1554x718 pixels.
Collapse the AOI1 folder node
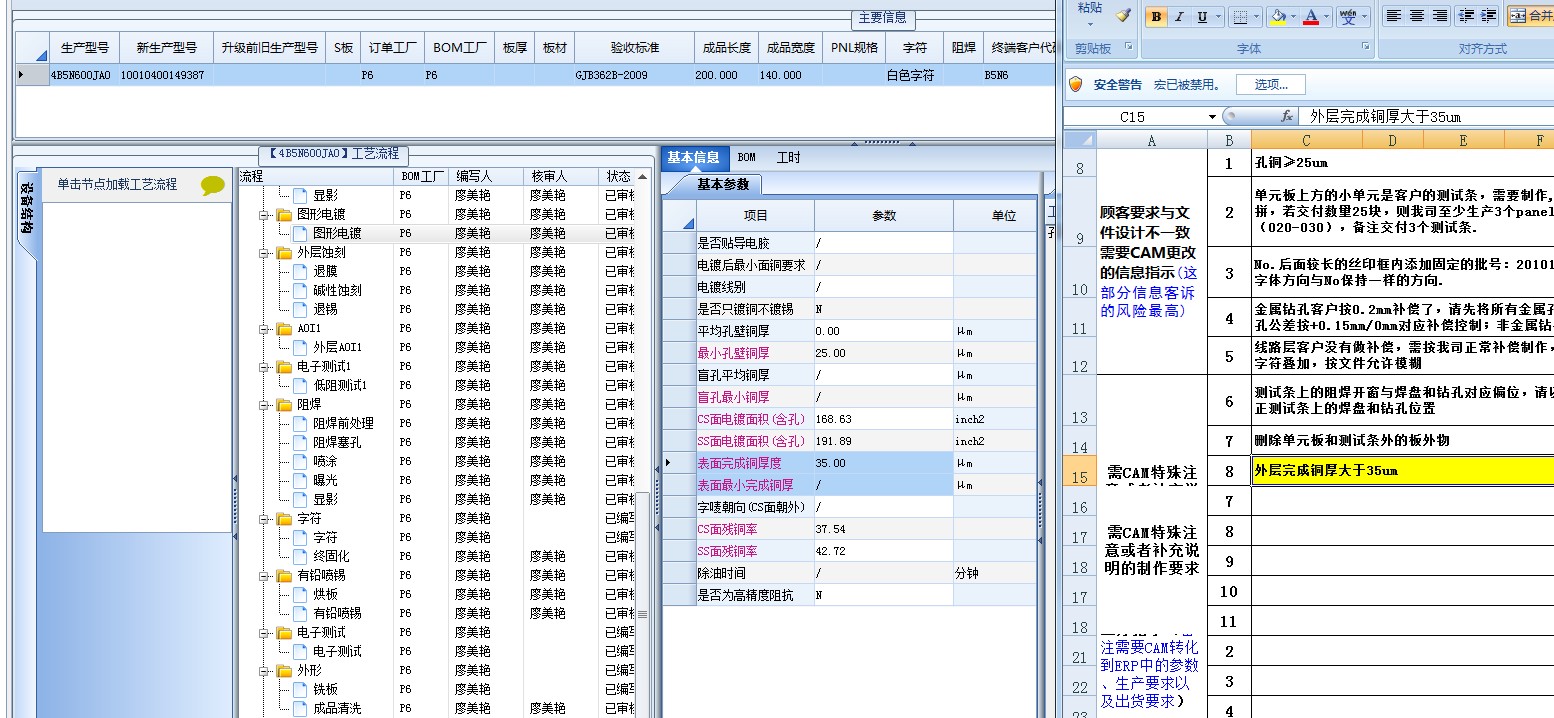click(x=265, y=329)
